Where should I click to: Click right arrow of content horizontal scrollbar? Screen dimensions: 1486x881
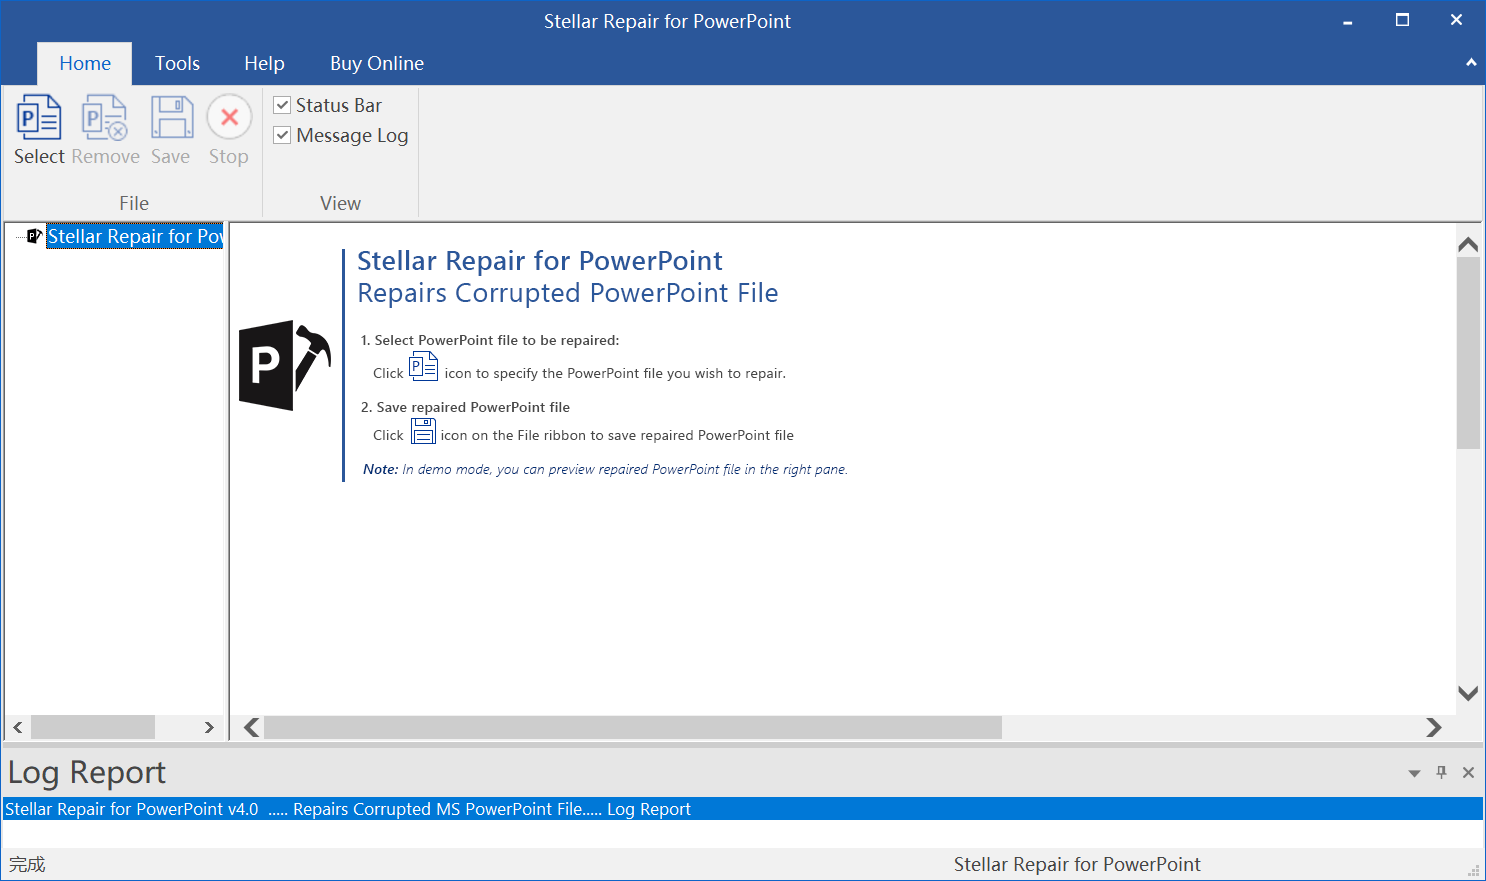pyautogui.click(x=1434, y=727)
